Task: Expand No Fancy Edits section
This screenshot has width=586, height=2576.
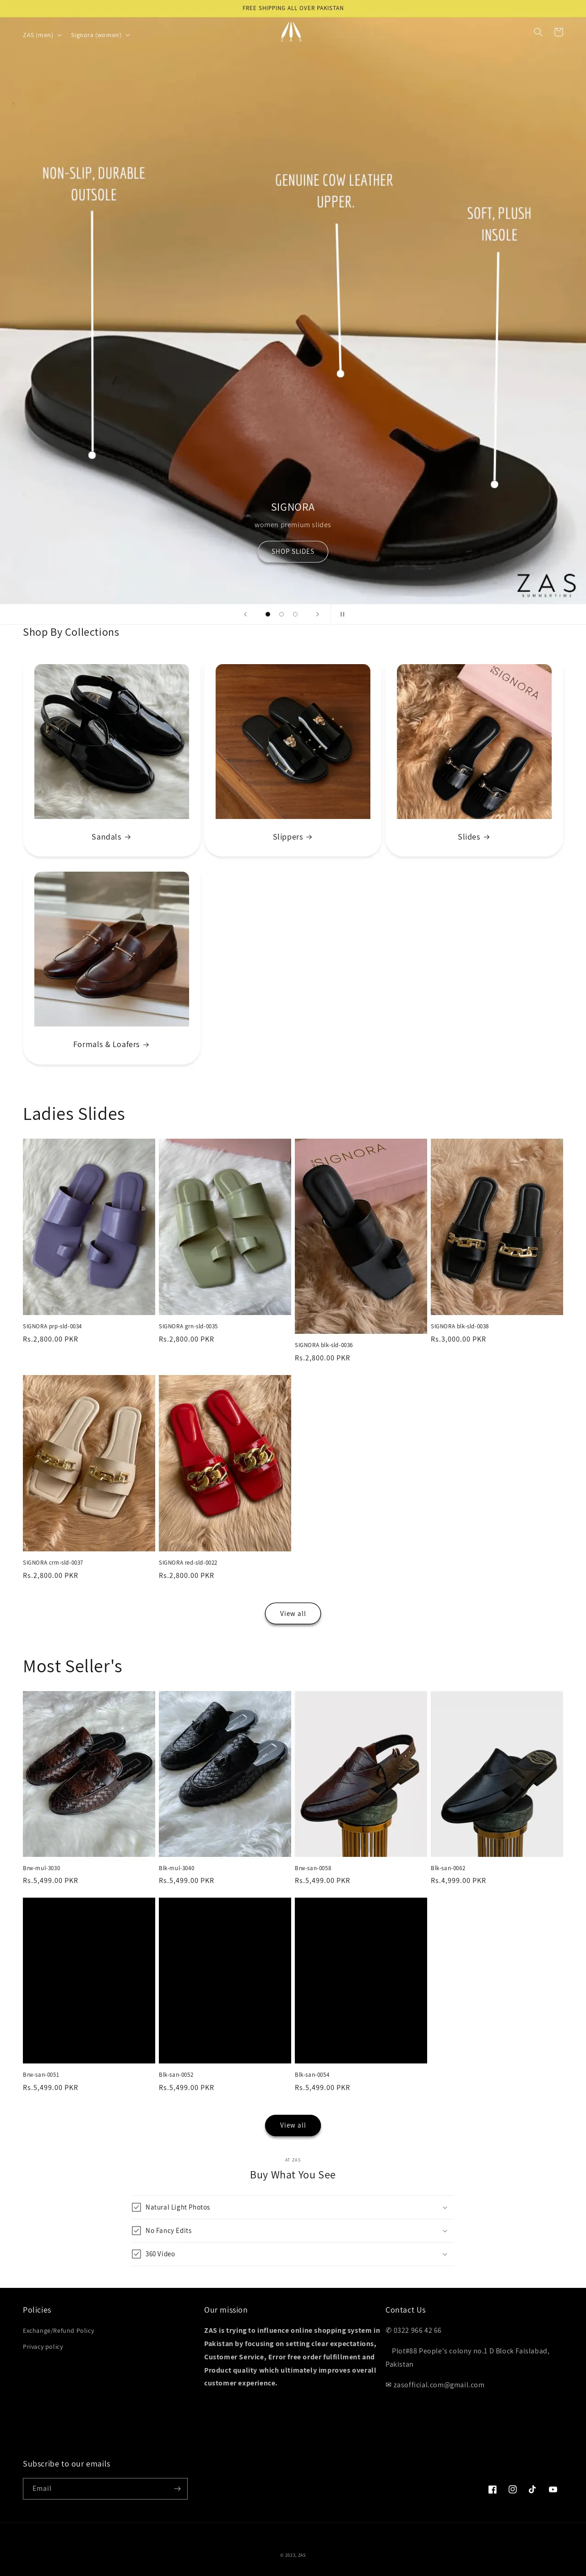Action: (x=292, y=2230)
